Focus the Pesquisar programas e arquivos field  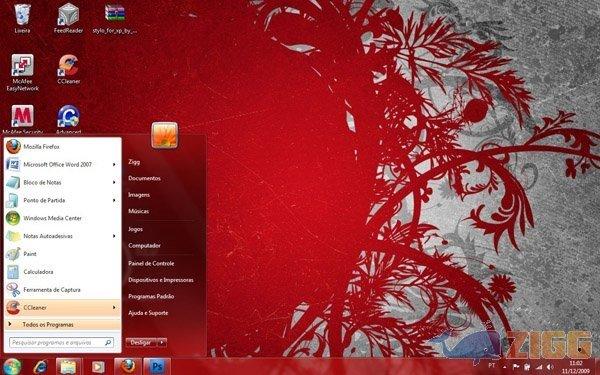[x=61, y=342]
